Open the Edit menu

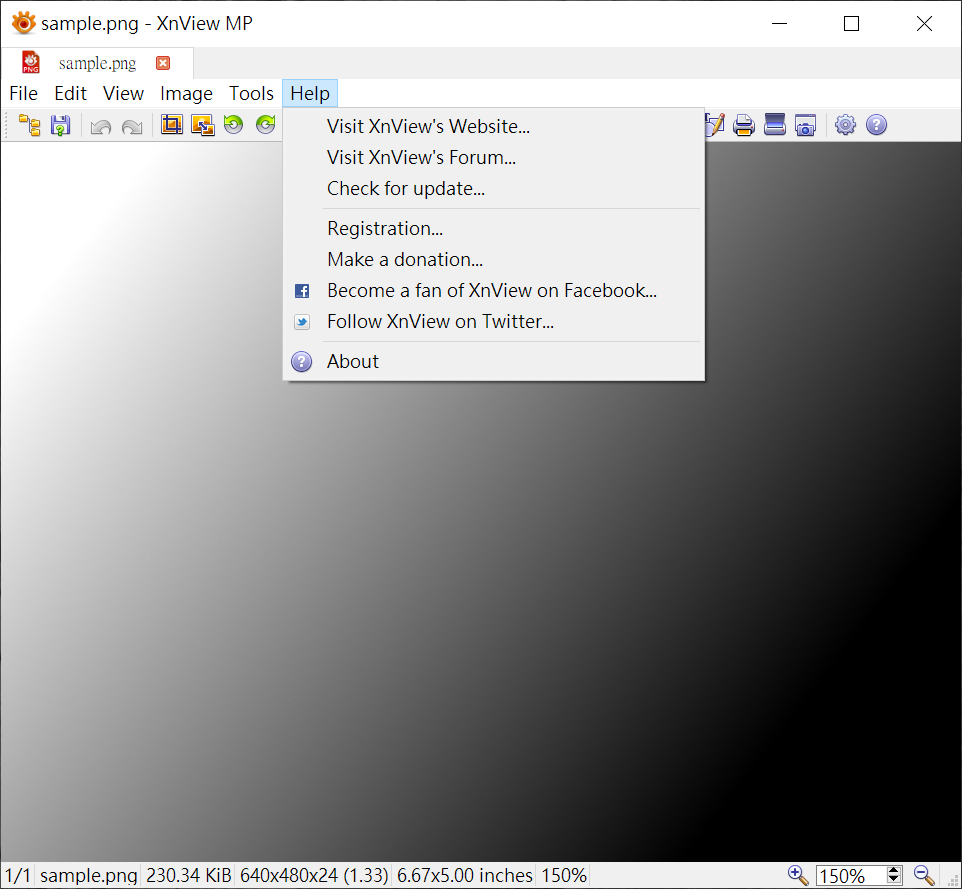point(71,93)
